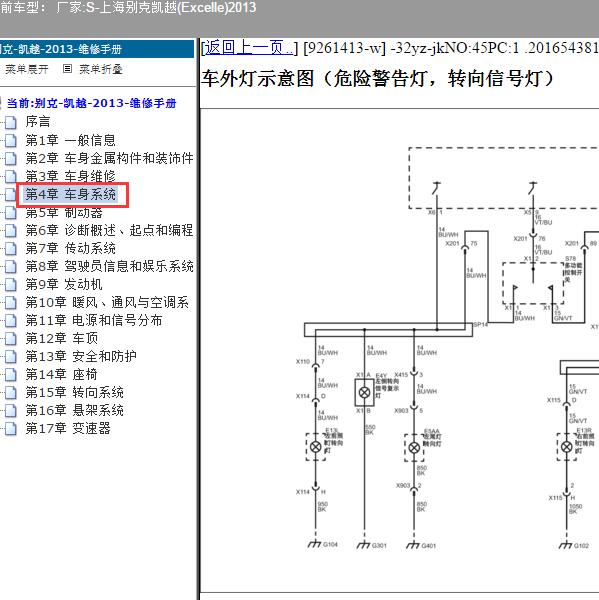This screenshot has width=599, height=600.
Task: Open 第11章 电源和信号分布
Action: (94, 320)
